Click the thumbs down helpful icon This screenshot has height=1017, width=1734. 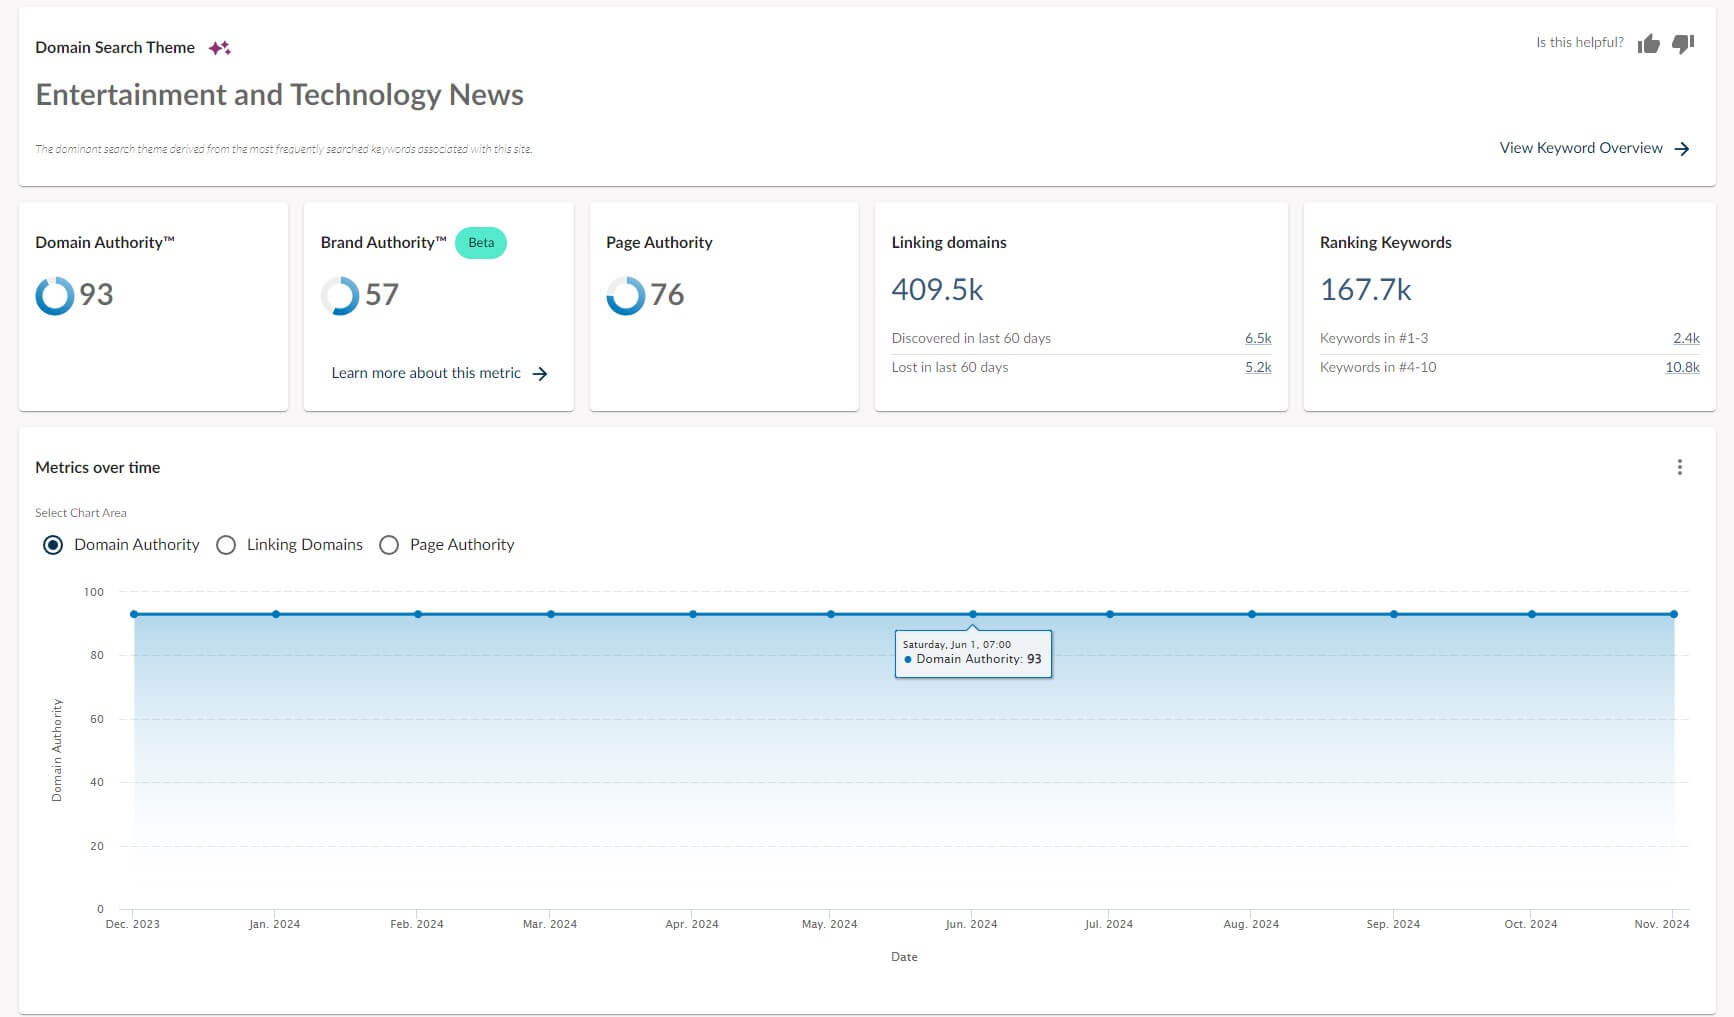1684,43
